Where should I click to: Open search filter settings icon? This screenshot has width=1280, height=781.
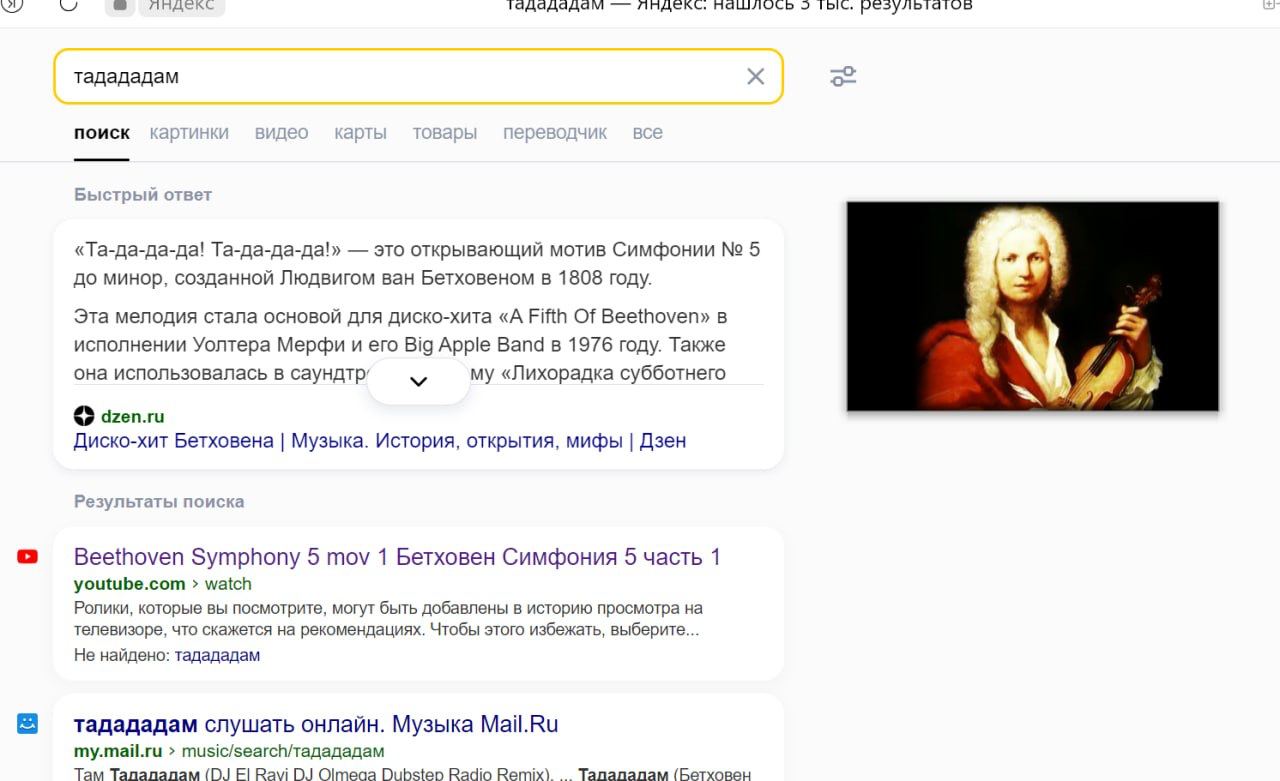(843, 77)
